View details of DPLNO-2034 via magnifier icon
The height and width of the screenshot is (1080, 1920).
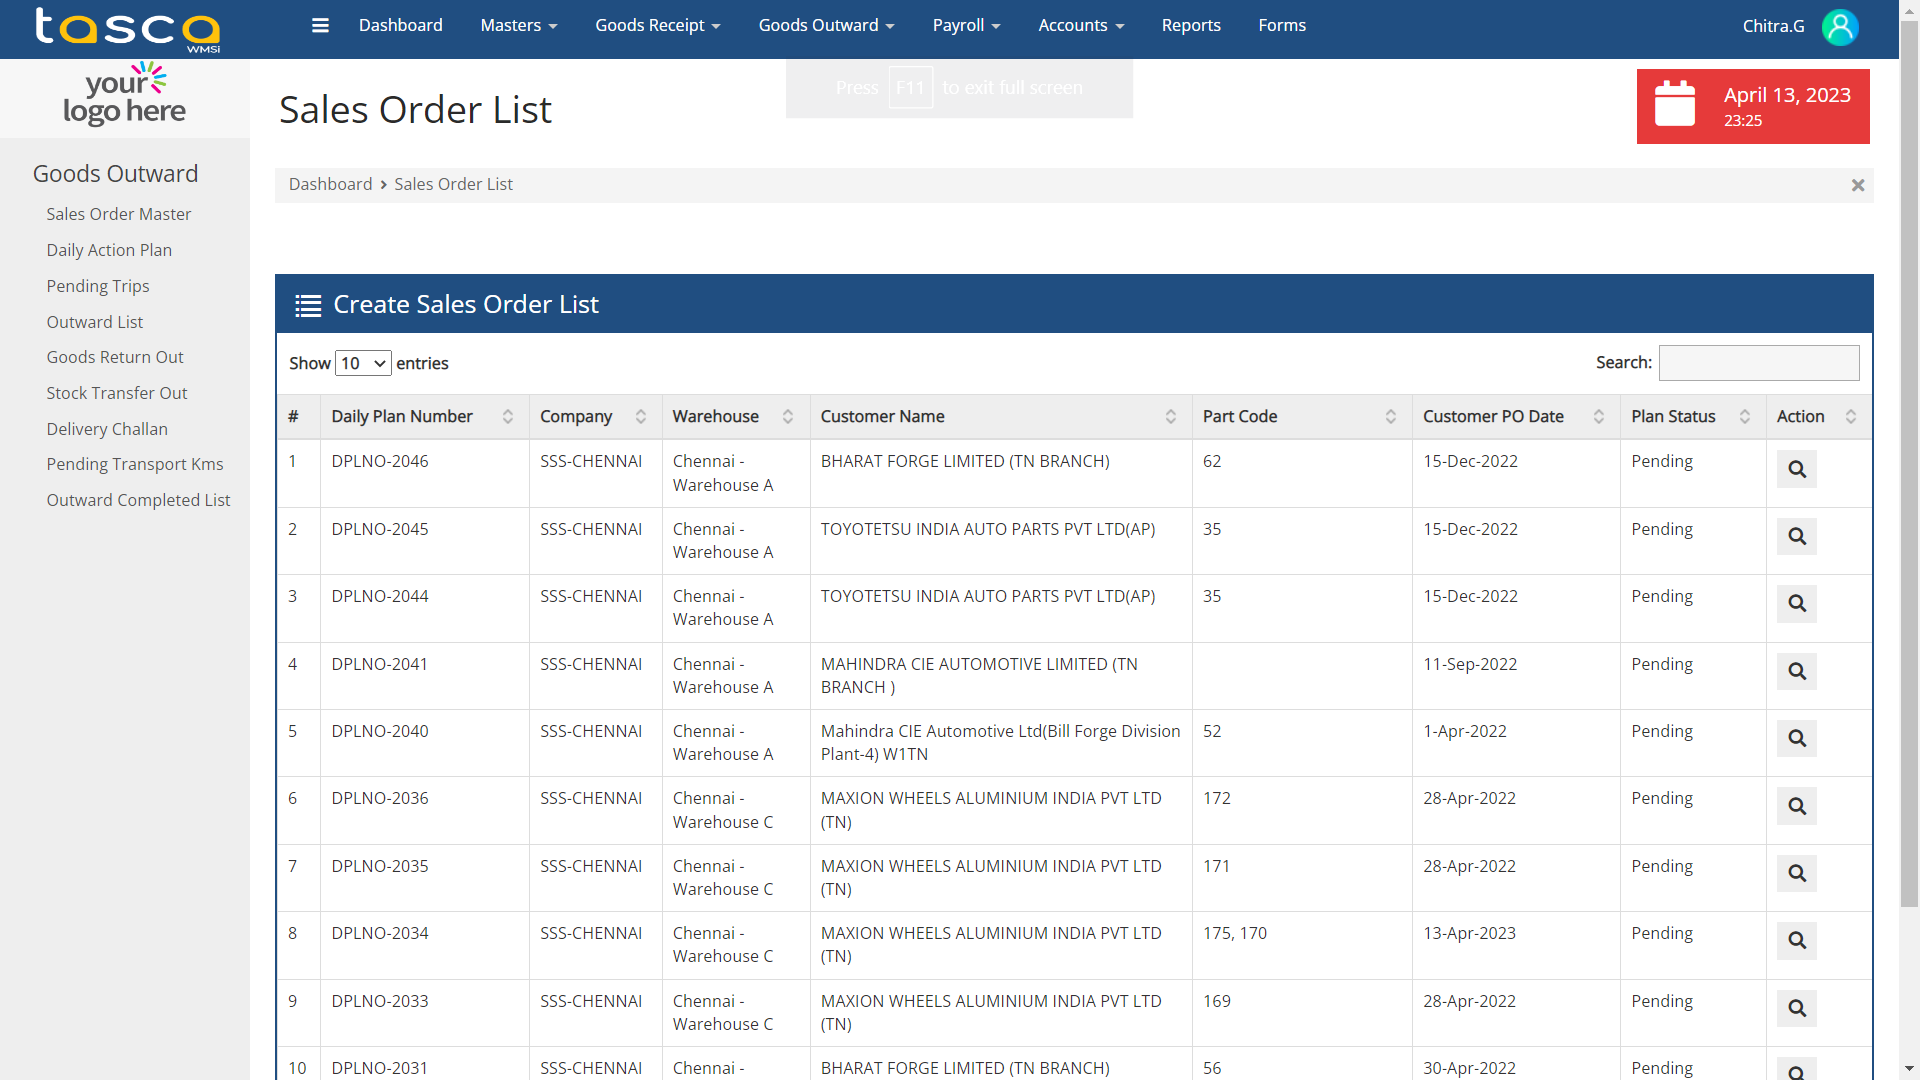(1797, 940)
